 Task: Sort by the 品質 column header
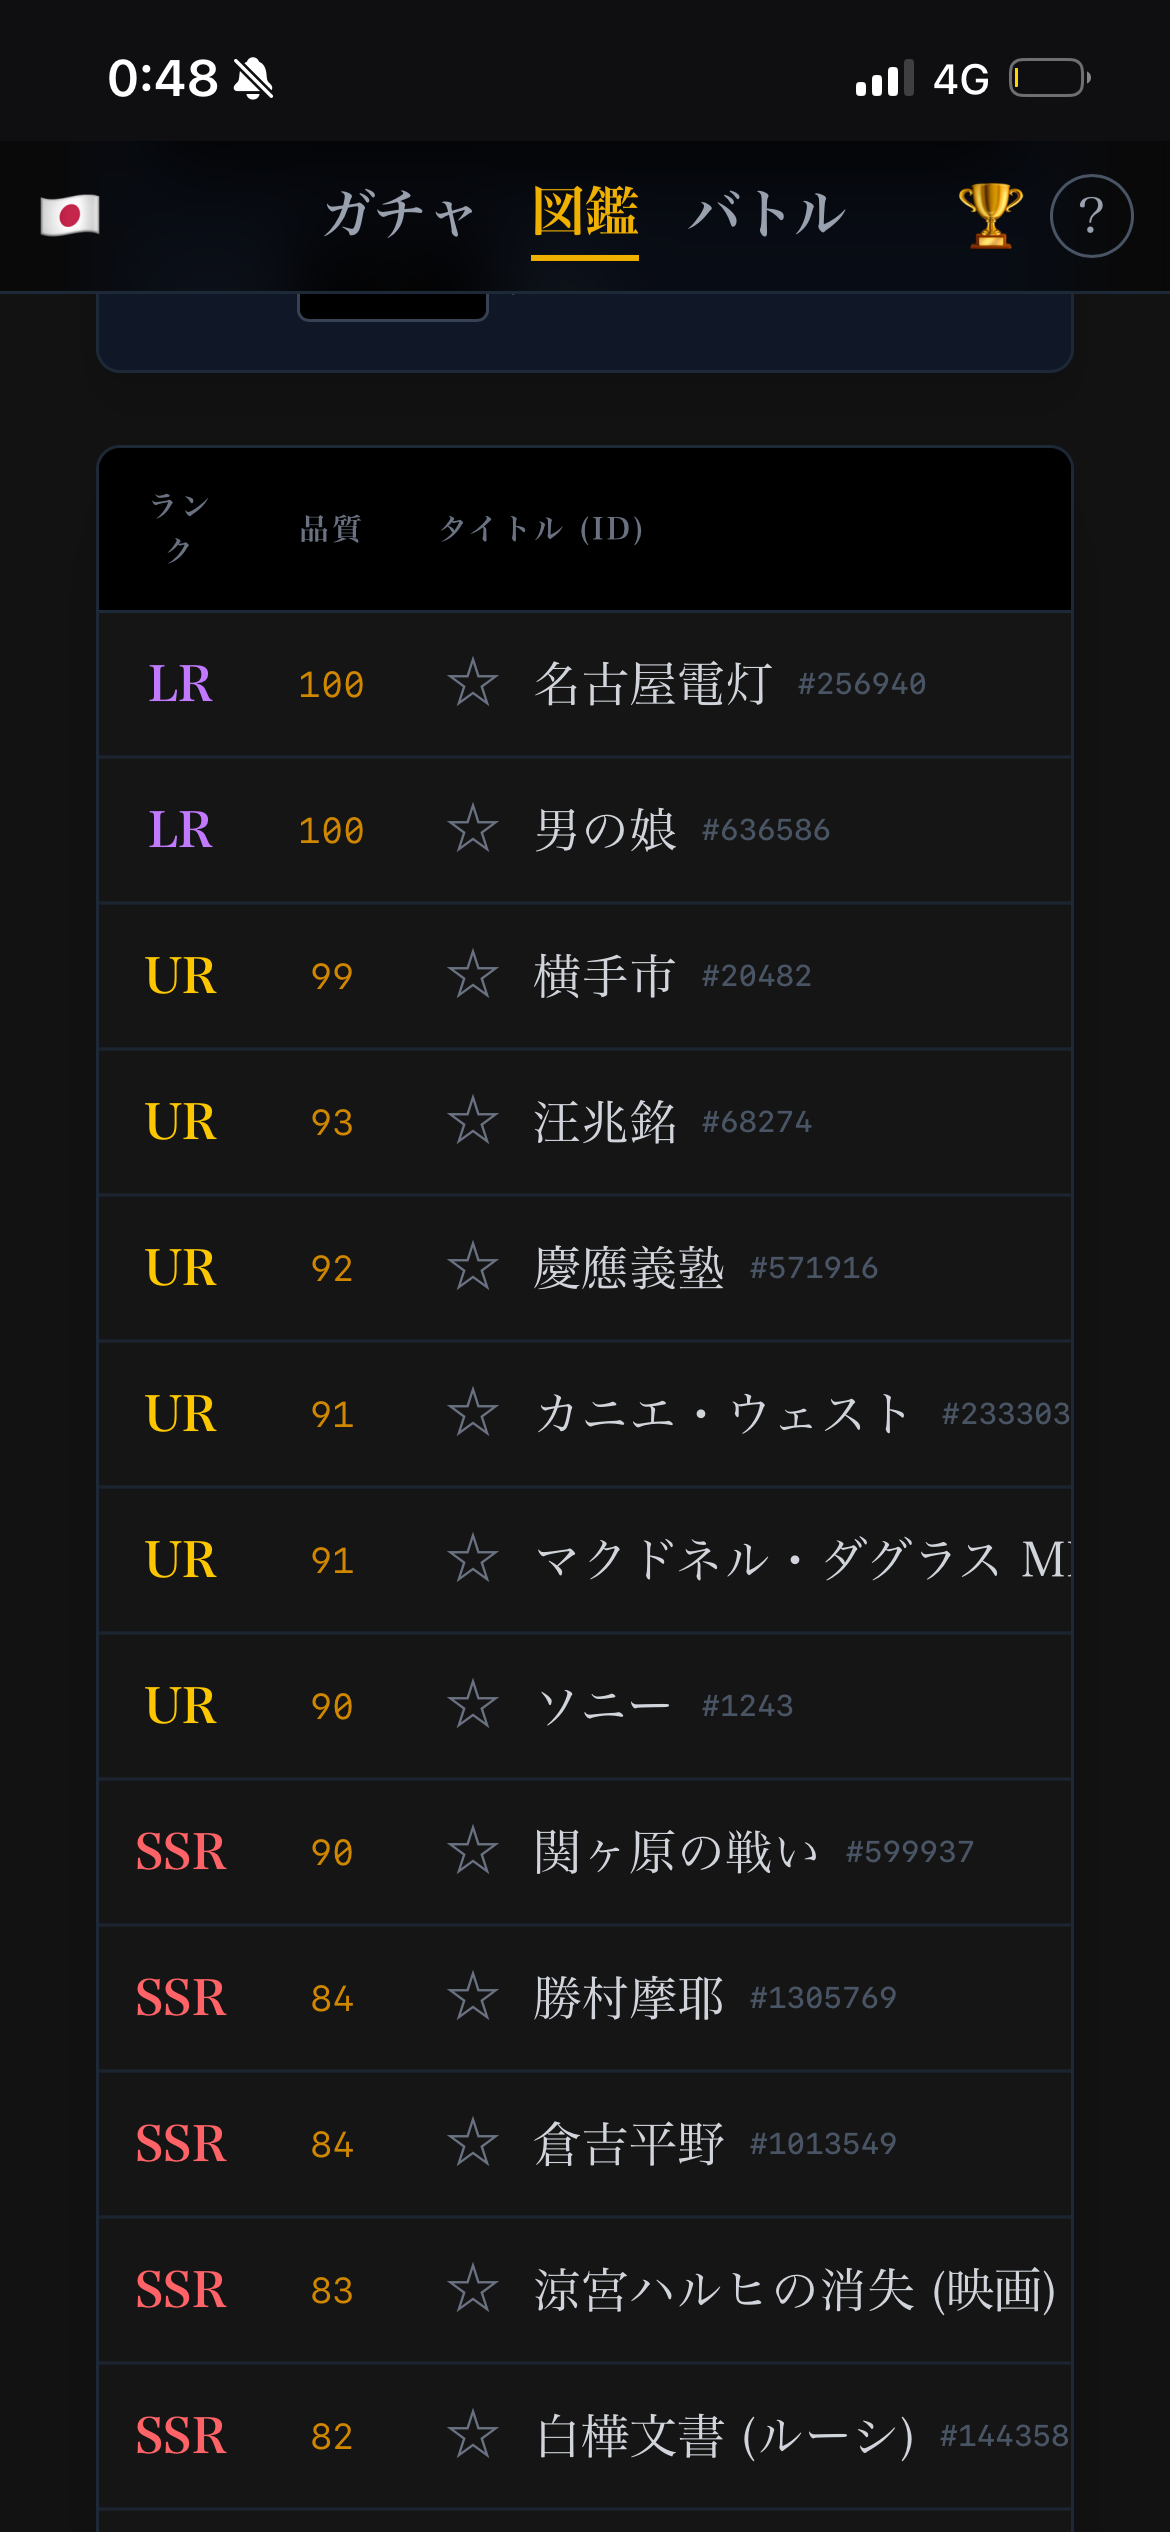330,528
